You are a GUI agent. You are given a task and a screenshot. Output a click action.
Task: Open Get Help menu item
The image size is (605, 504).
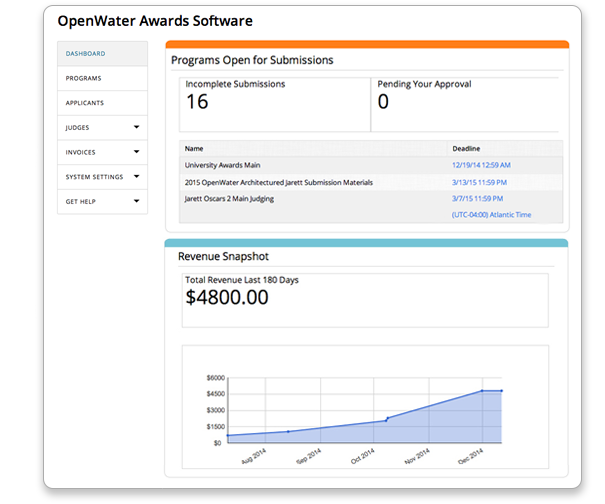tap(102, 201)
